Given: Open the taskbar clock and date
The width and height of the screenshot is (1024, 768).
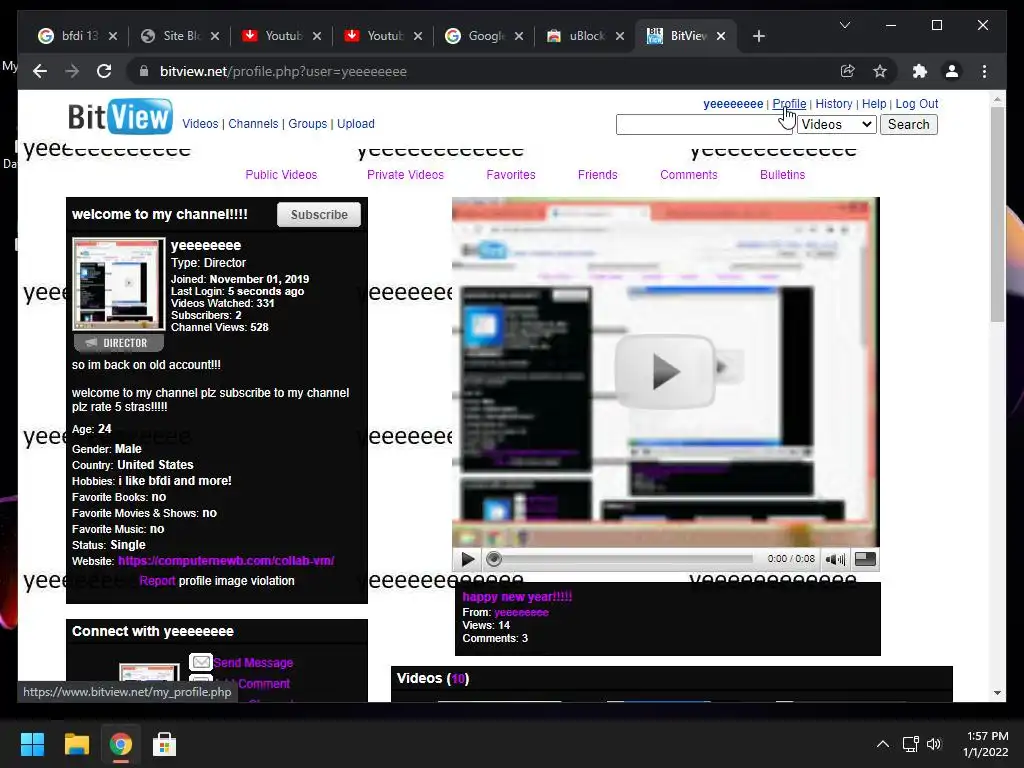Looking at the screenshot, I should [986, 744].
